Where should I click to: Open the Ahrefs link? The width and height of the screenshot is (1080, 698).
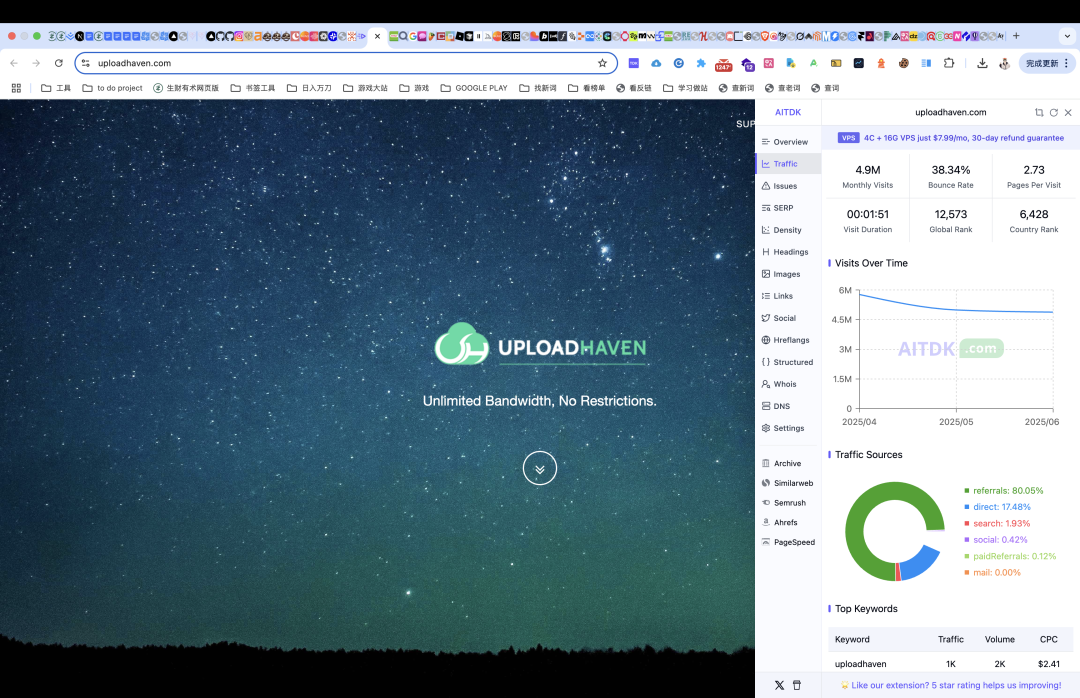[779, 523]
